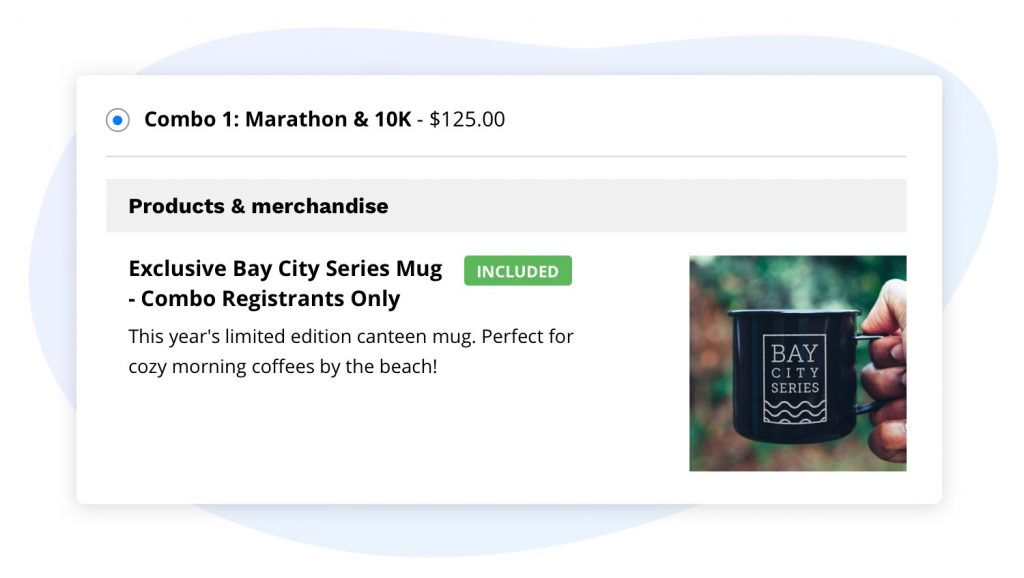This screenshot has height=578, width=1024.
Task: Click the Bay City Series logo on mug
Action: point(795,377)
